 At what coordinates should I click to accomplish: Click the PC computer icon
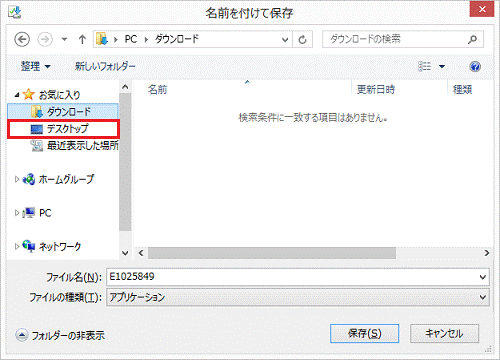tap(29, 213)
